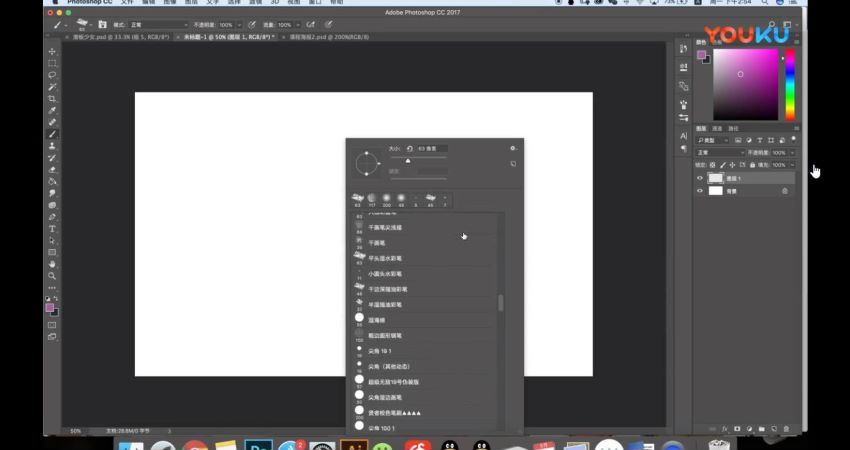Image resolution: width=850 pixels, height=450 pixels.
Task: Select the Zoom magnifier tool
Action: pos(52,276)
